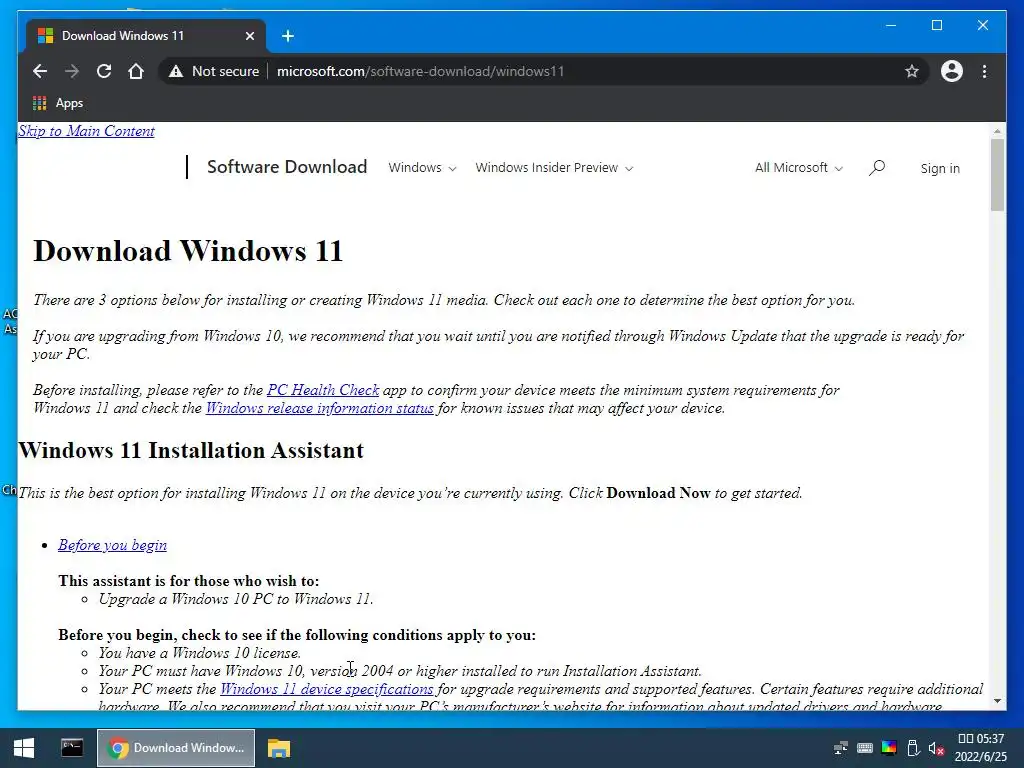Open the Software Download heading link
The height and width of the screenshot is (768, 1024).
pyautogui.click(x=287, y=167)
